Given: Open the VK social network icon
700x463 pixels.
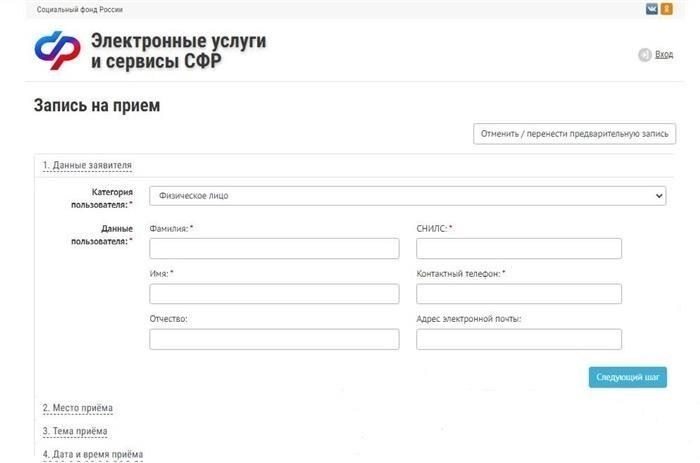Looking at the screenshot, I should (x=651, y=9).
